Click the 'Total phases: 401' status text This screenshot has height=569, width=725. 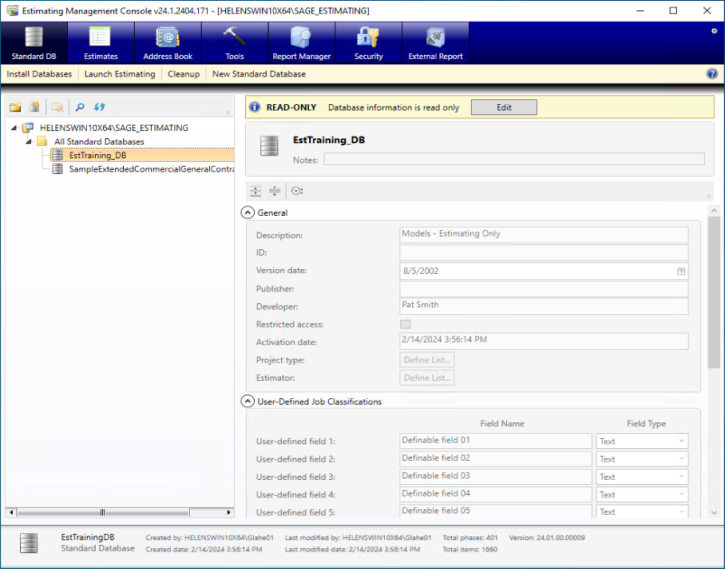(x=470, y=538)
